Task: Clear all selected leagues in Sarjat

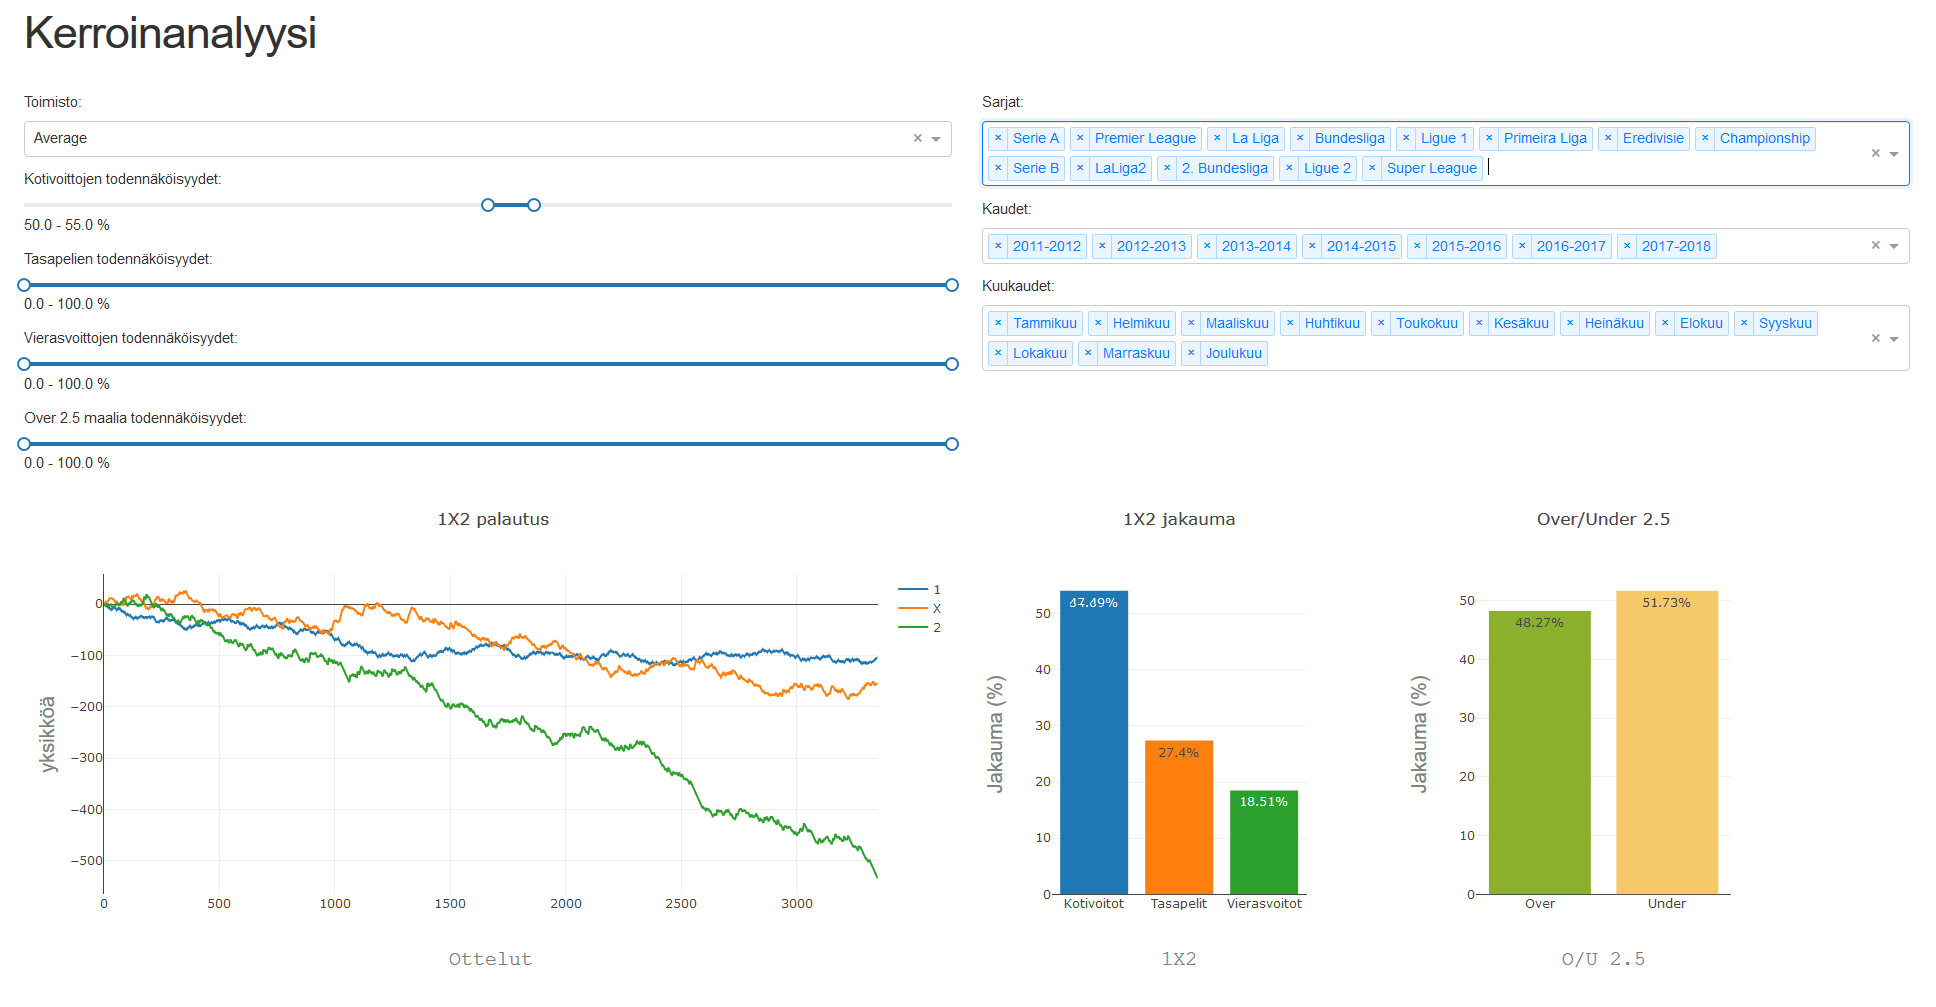Action: 1875,153
